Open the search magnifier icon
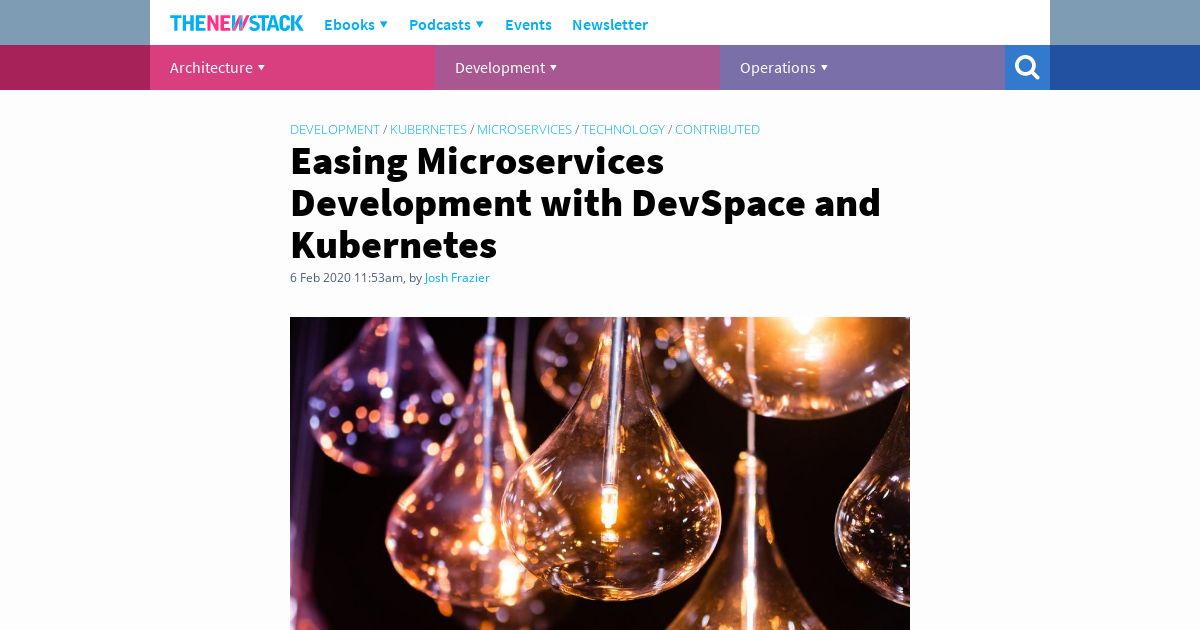This screenshot has width=1200, height=630. (x=1027, y=67)
